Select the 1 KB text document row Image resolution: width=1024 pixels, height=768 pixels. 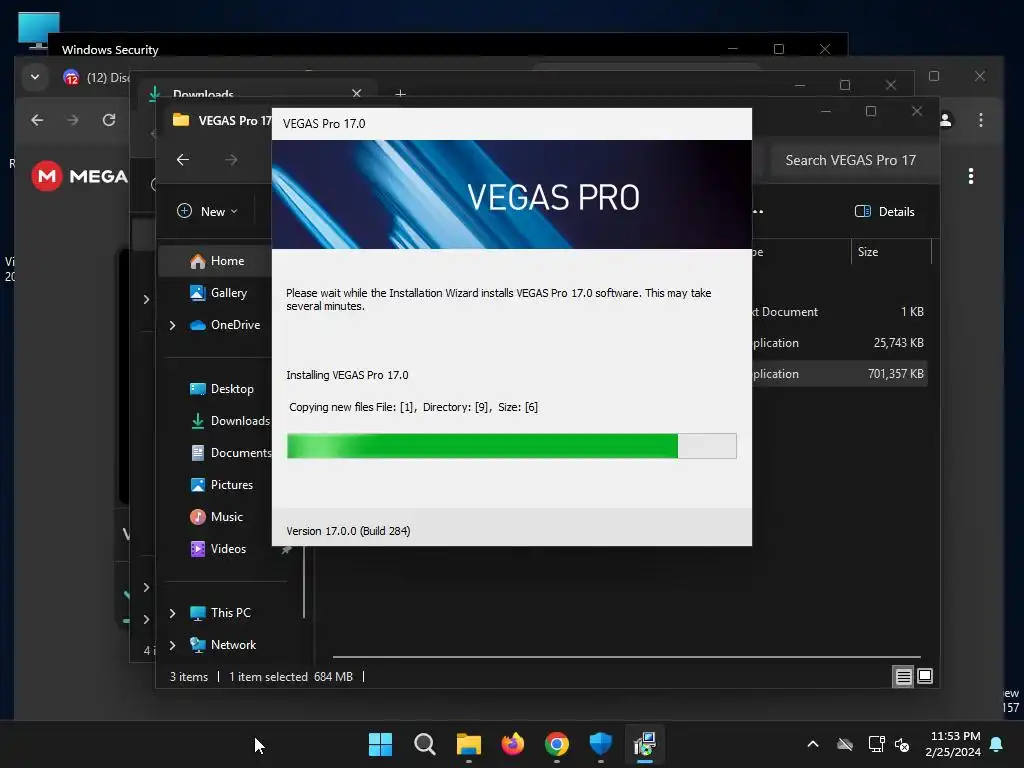point(839,312)
